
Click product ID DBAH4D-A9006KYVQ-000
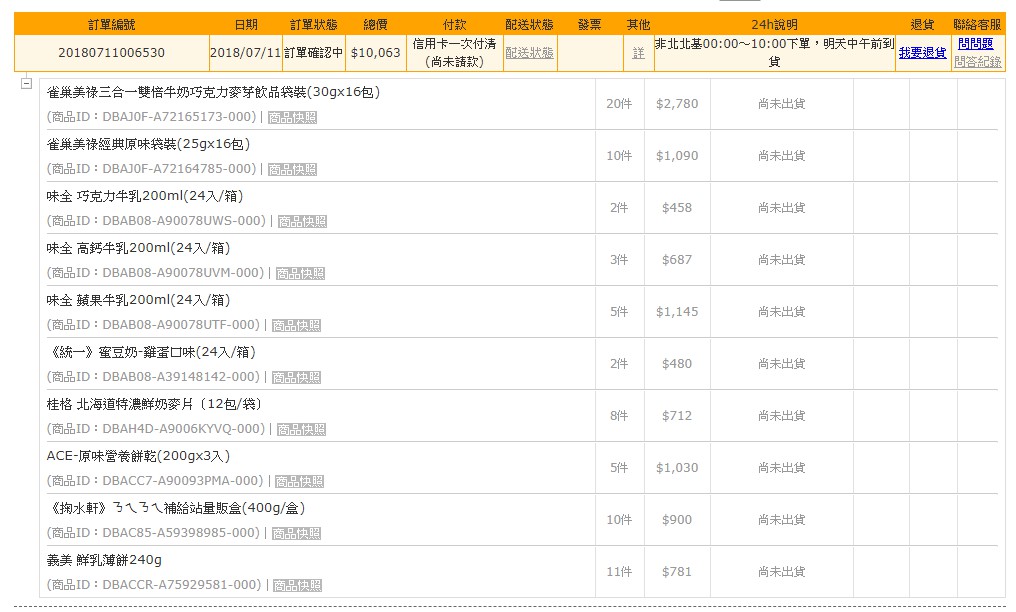[x=183, y=429]
